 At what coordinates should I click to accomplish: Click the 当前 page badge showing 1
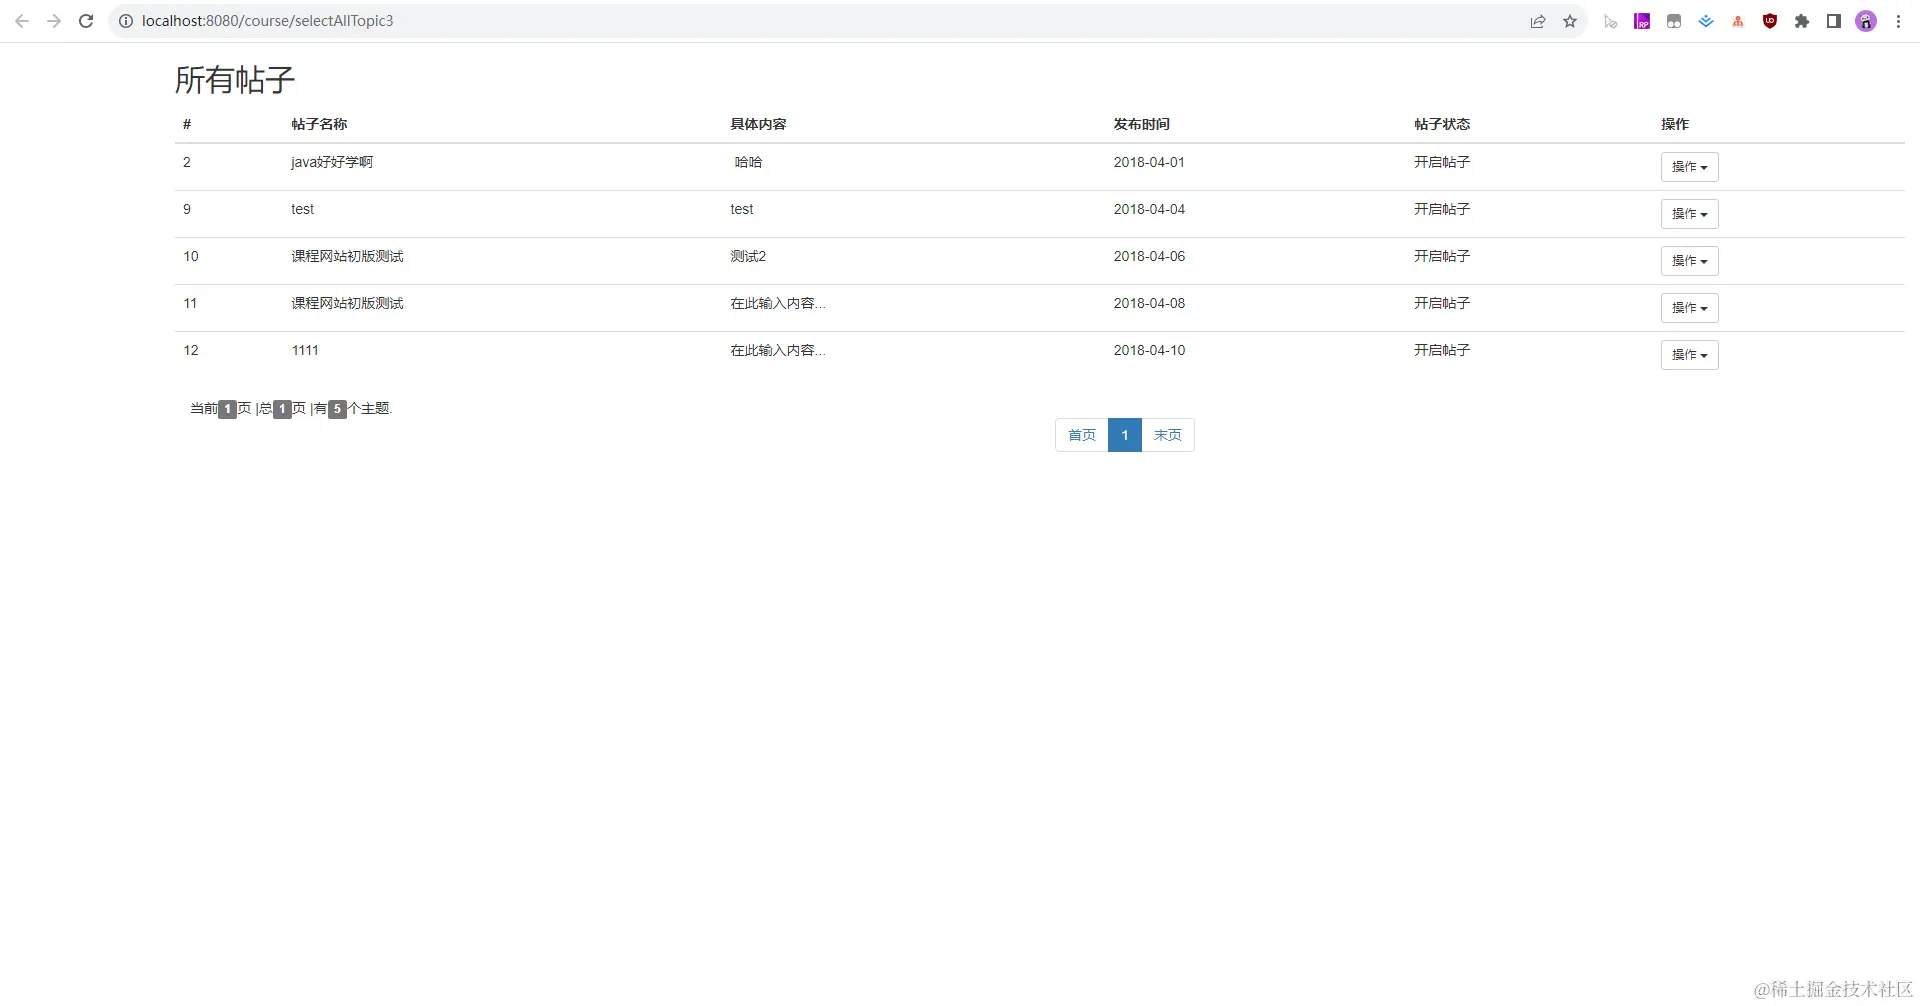pos(228,409)
